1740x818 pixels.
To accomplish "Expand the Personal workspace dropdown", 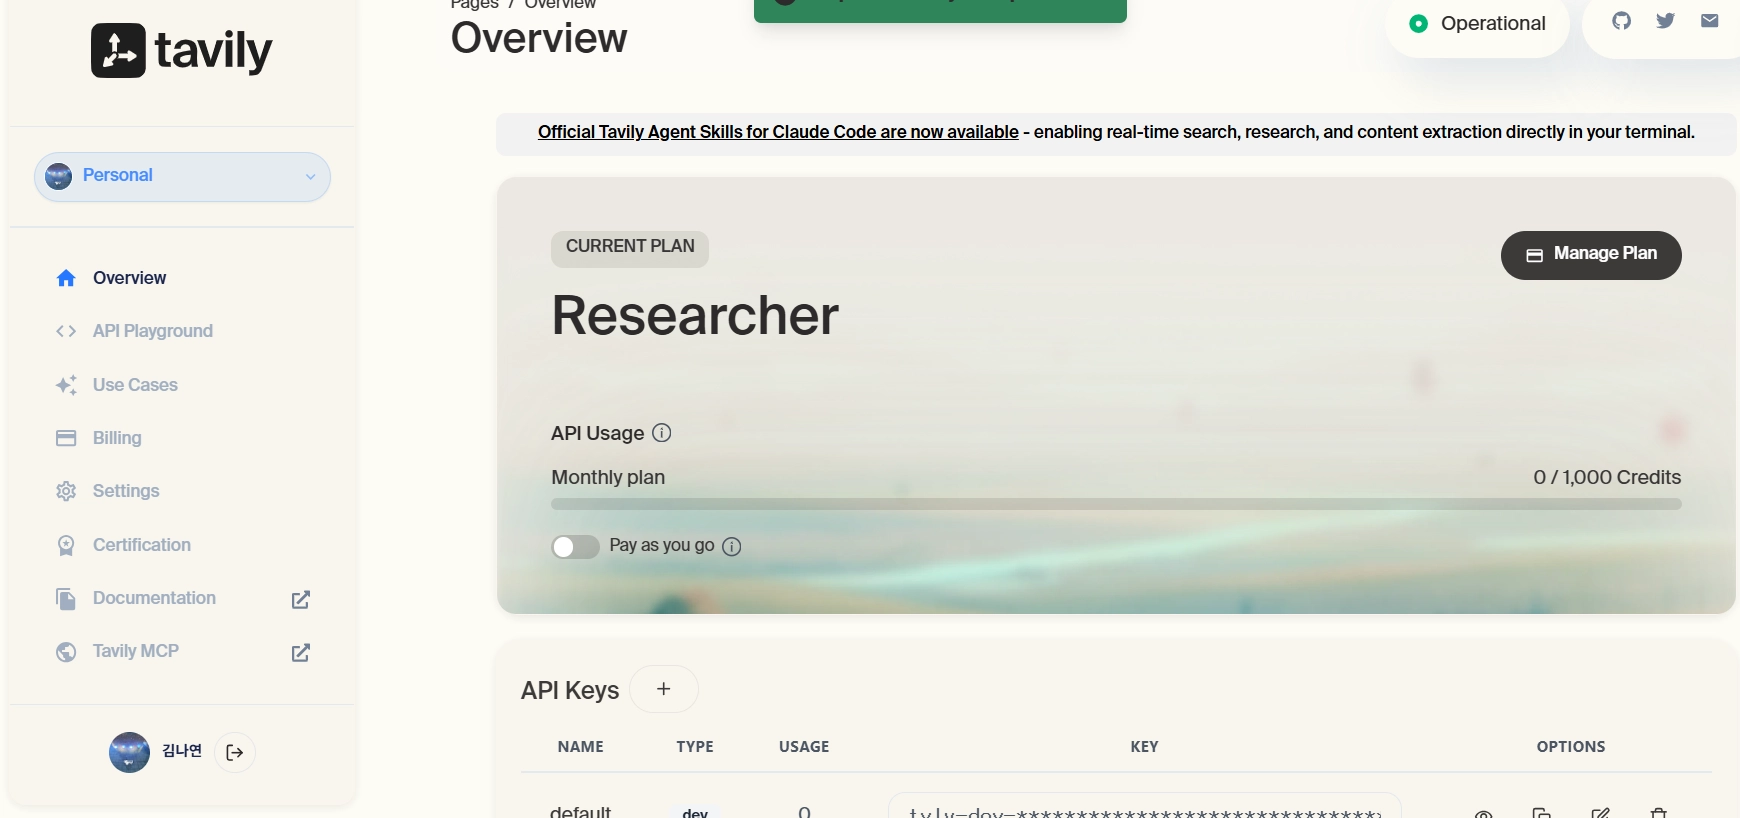I will (x=182, y=176).
